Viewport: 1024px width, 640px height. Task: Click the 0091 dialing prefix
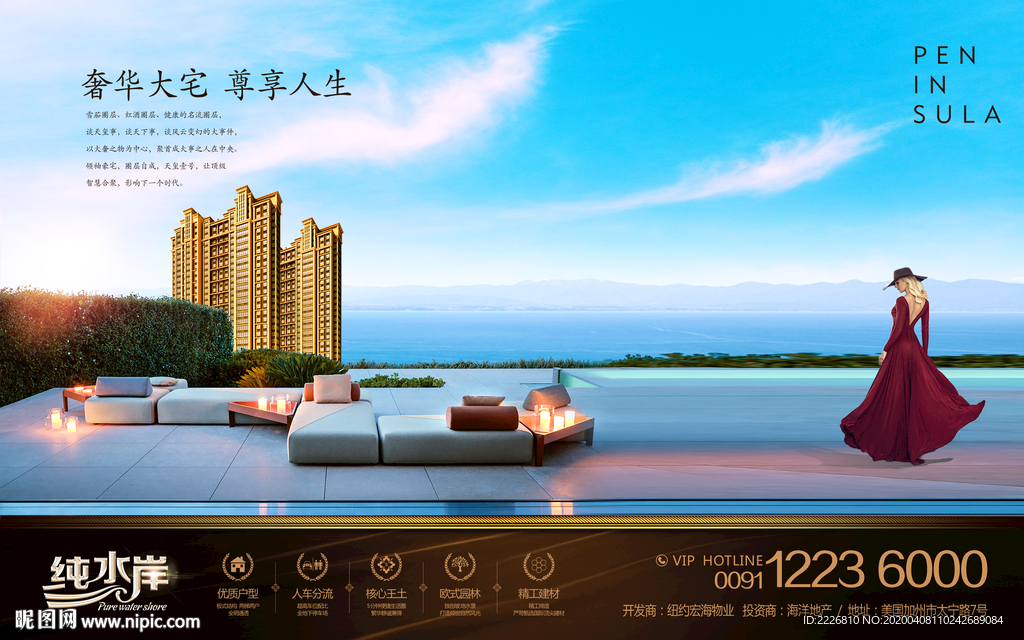(x=738, y=580)
